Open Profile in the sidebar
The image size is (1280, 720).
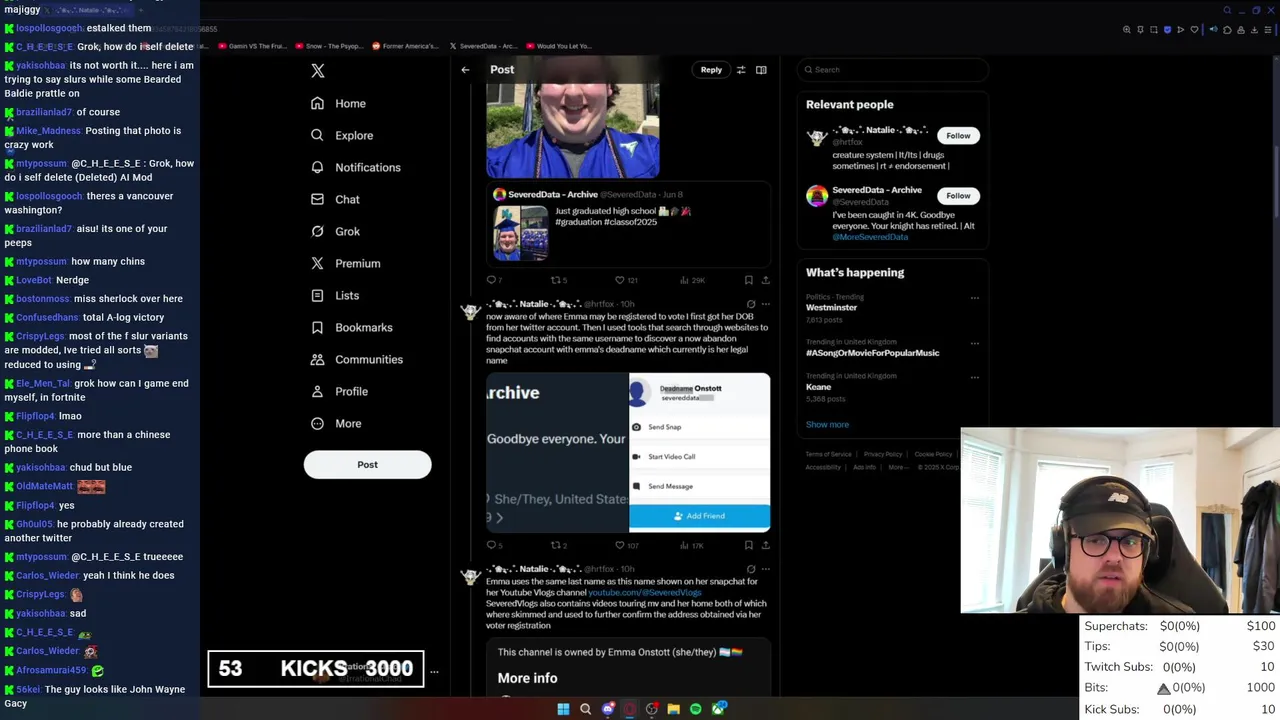(x=339, y=391)
